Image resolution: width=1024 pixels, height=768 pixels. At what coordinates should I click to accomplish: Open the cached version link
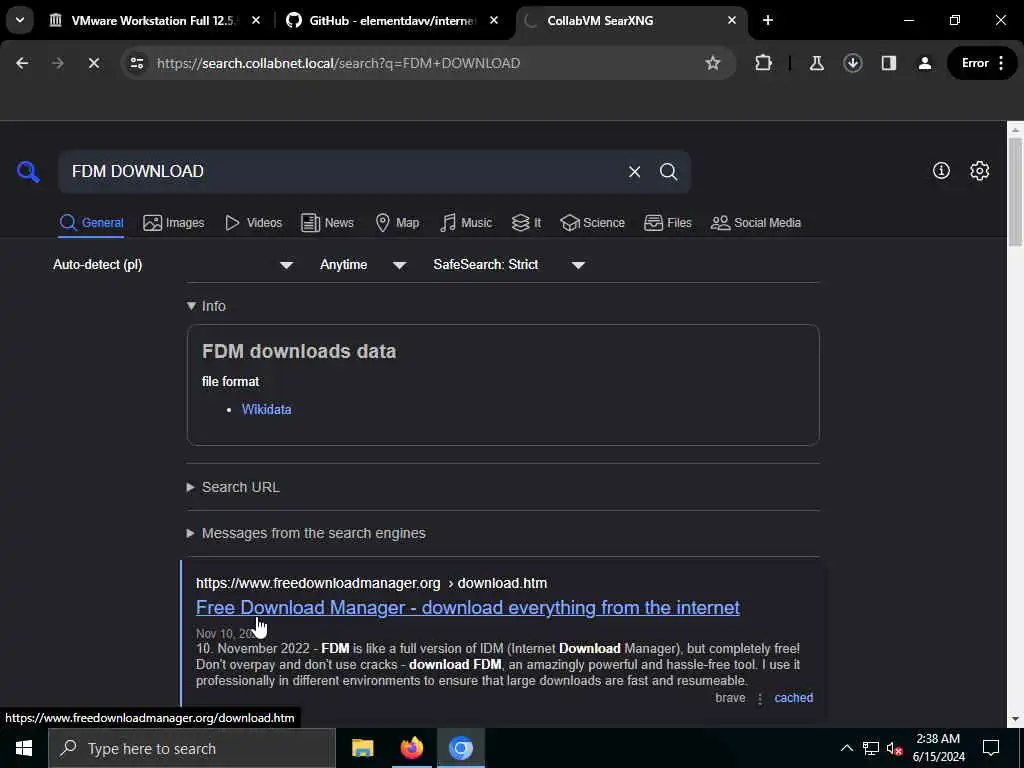[x=793, y=697]
